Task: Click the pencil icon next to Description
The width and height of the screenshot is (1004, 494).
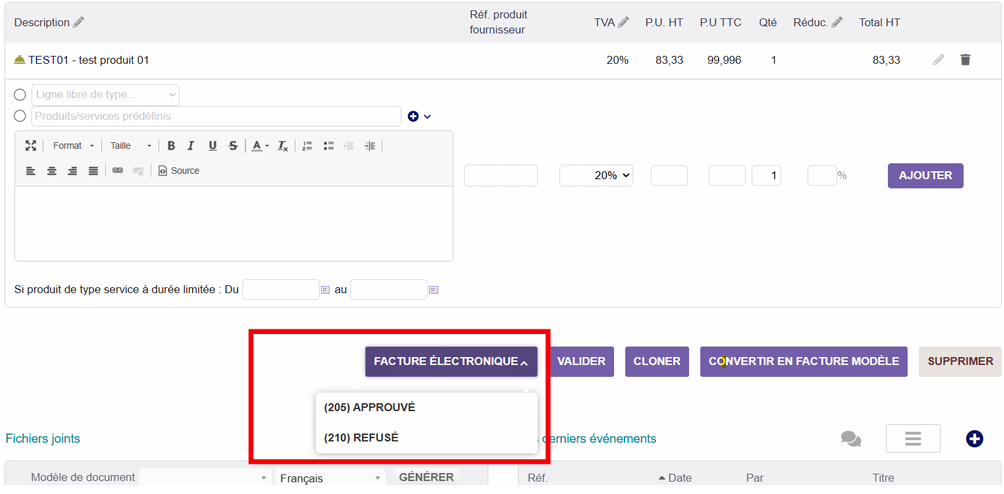Action: tap(78, 22)
